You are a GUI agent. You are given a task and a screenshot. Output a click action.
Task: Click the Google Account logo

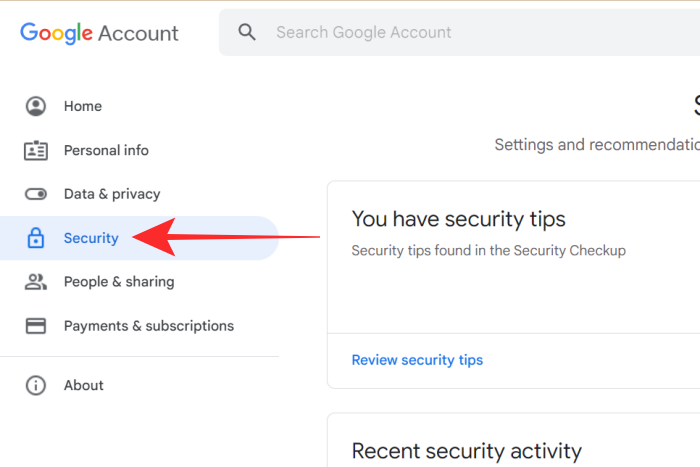tap(99, 32)
